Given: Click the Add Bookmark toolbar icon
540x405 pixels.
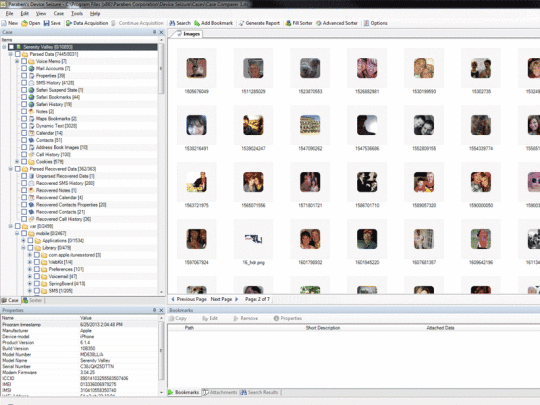Looking at the screenshot, I should [197, 23].
